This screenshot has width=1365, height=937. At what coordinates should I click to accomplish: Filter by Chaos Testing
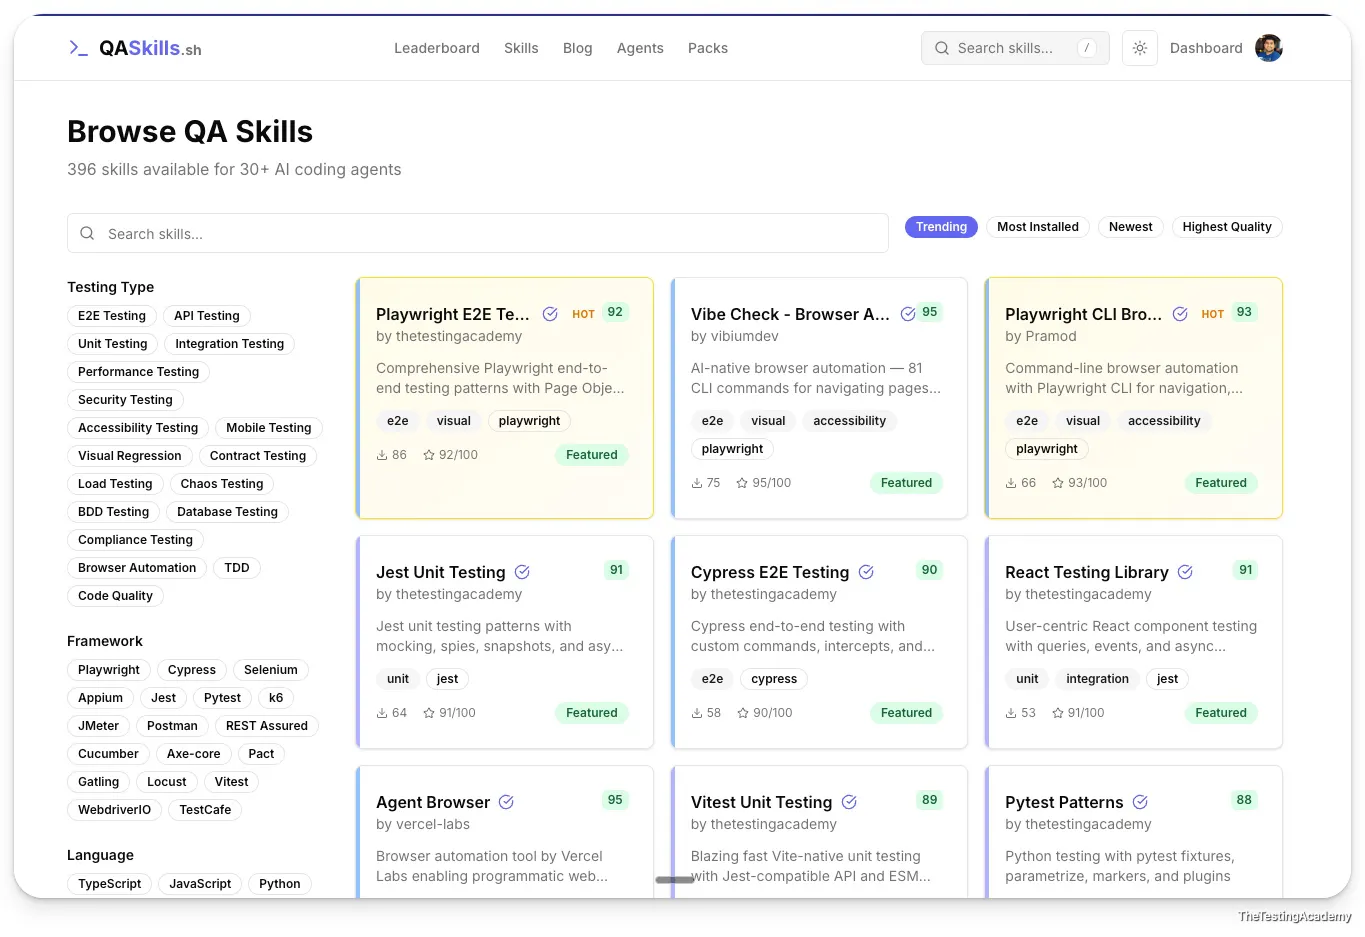[x=222, y=484]
